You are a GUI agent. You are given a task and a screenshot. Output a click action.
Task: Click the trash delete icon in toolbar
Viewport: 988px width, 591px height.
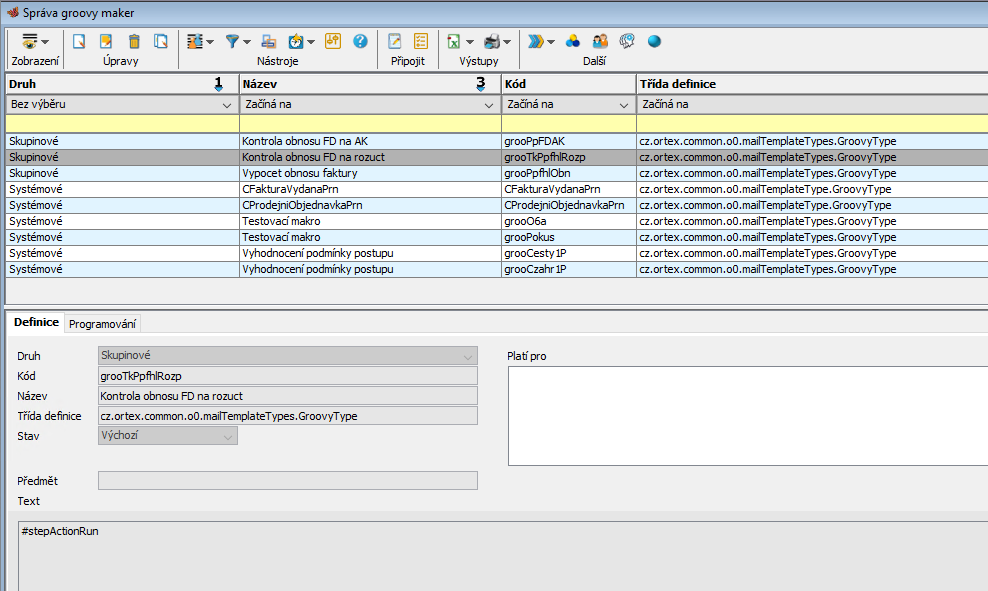133,41
